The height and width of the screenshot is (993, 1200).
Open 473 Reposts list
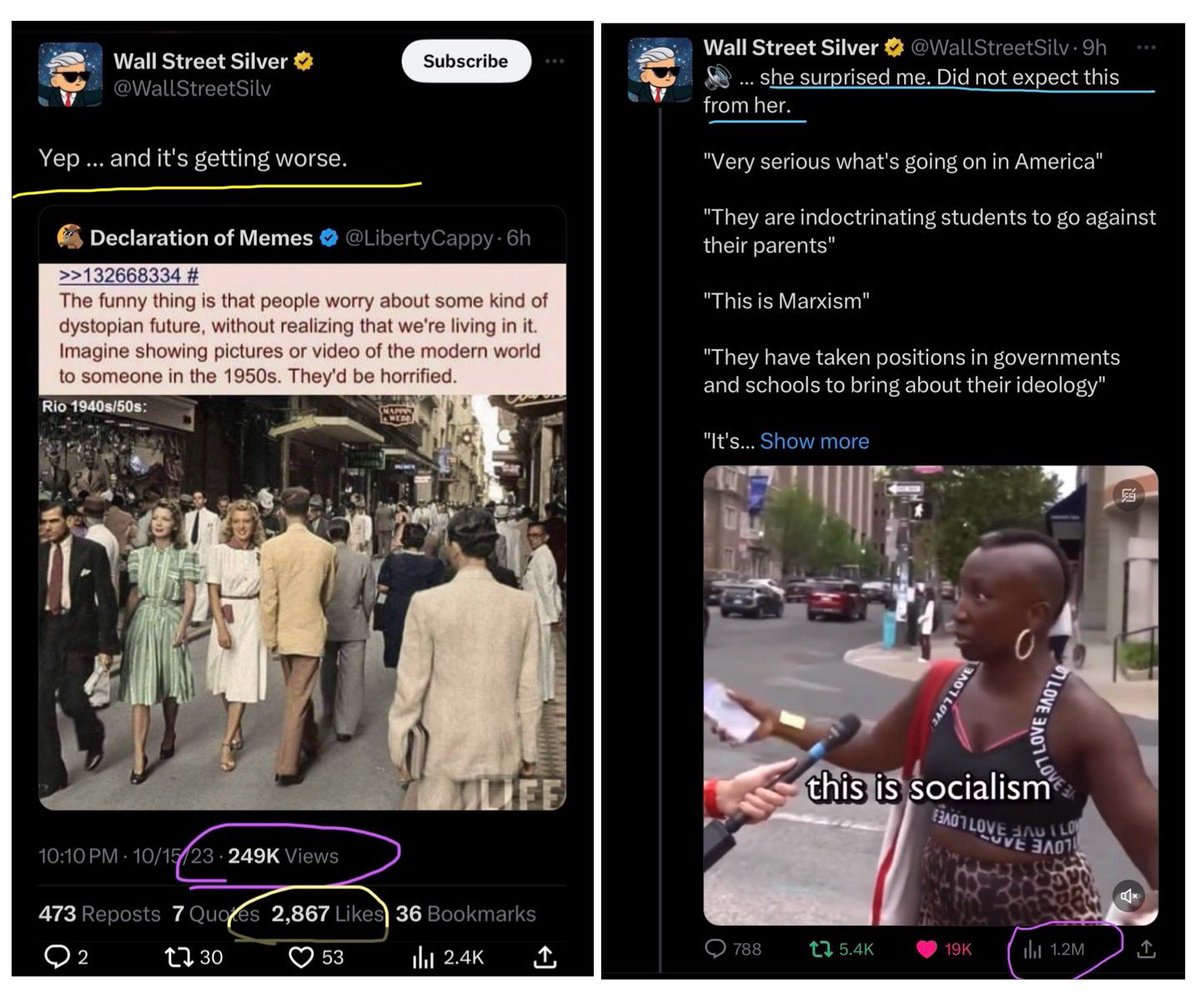(99, 914)
